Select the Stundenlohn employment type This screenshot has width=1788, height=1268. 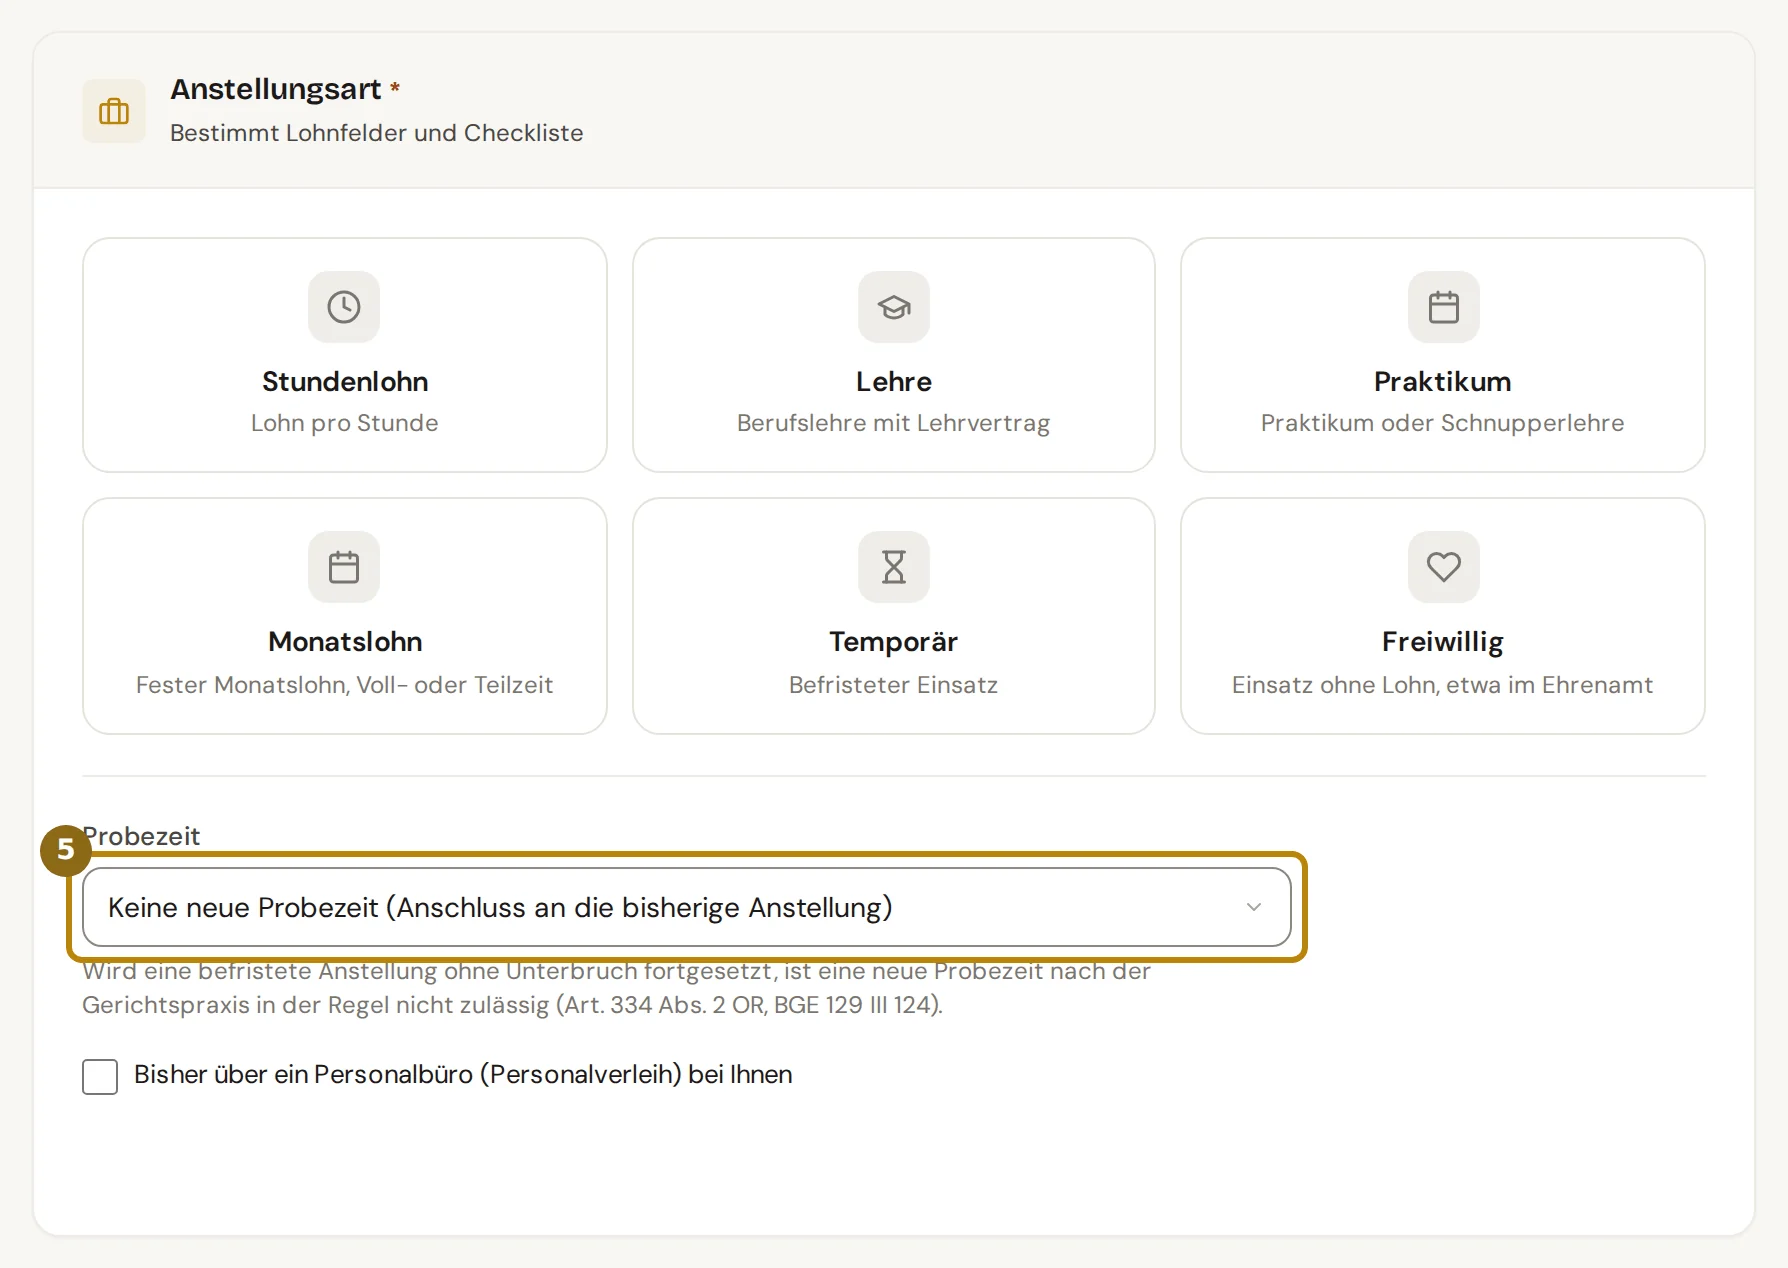345,355
